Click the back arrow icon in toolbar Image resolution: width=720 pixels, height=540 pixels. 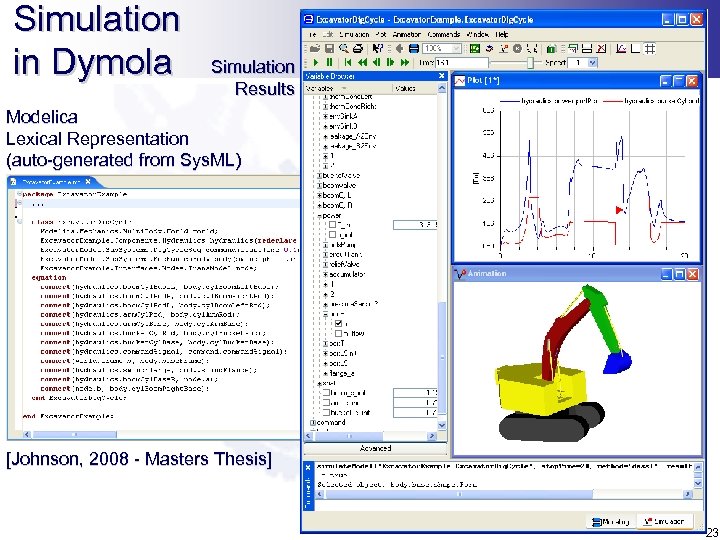click(399, 48)
